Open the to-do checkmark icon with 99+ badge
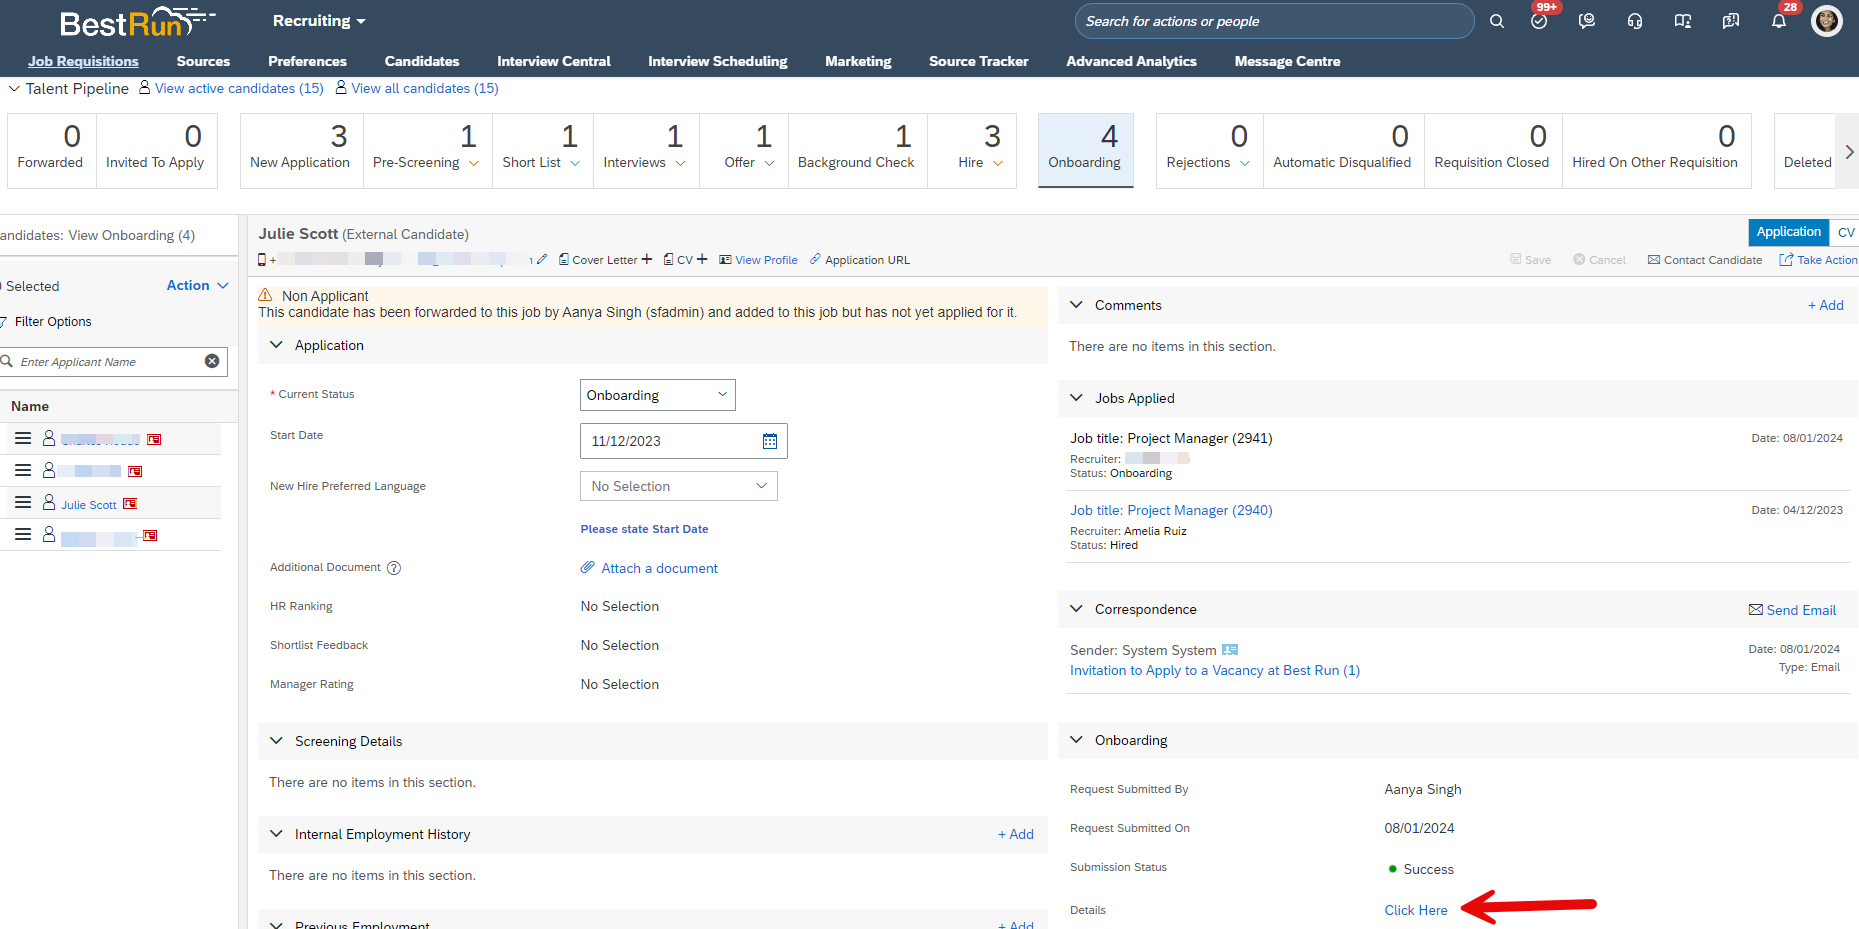Viewport: 1859px width, 929px height. pyautogui.click(x=1539, y=21)
